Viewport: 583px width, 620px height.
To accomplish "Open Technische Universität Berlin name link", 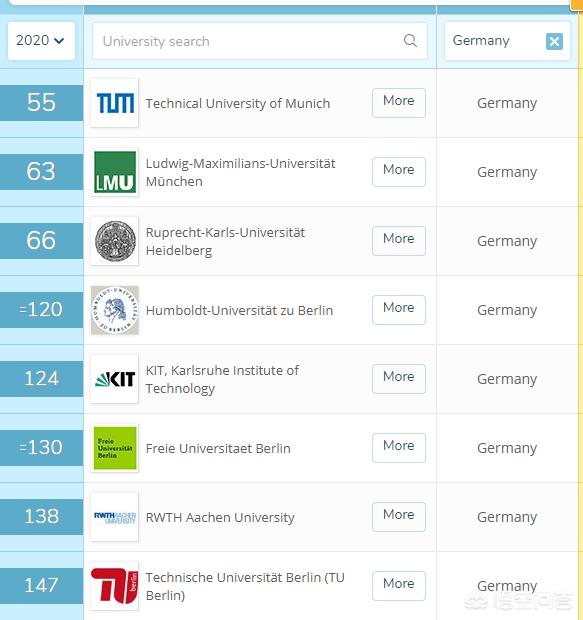I will [x=245, y=586].
